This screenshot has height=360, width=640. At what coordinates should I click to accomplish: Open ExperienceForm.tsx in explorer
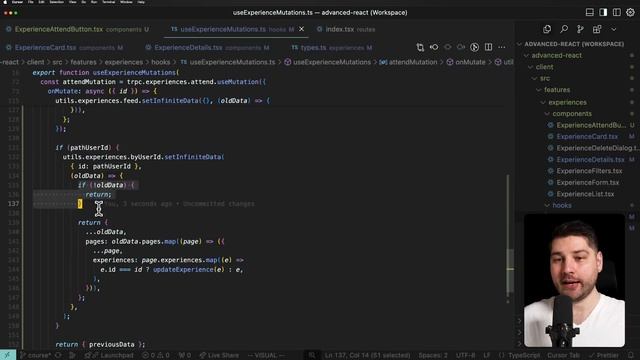(587, 182)
